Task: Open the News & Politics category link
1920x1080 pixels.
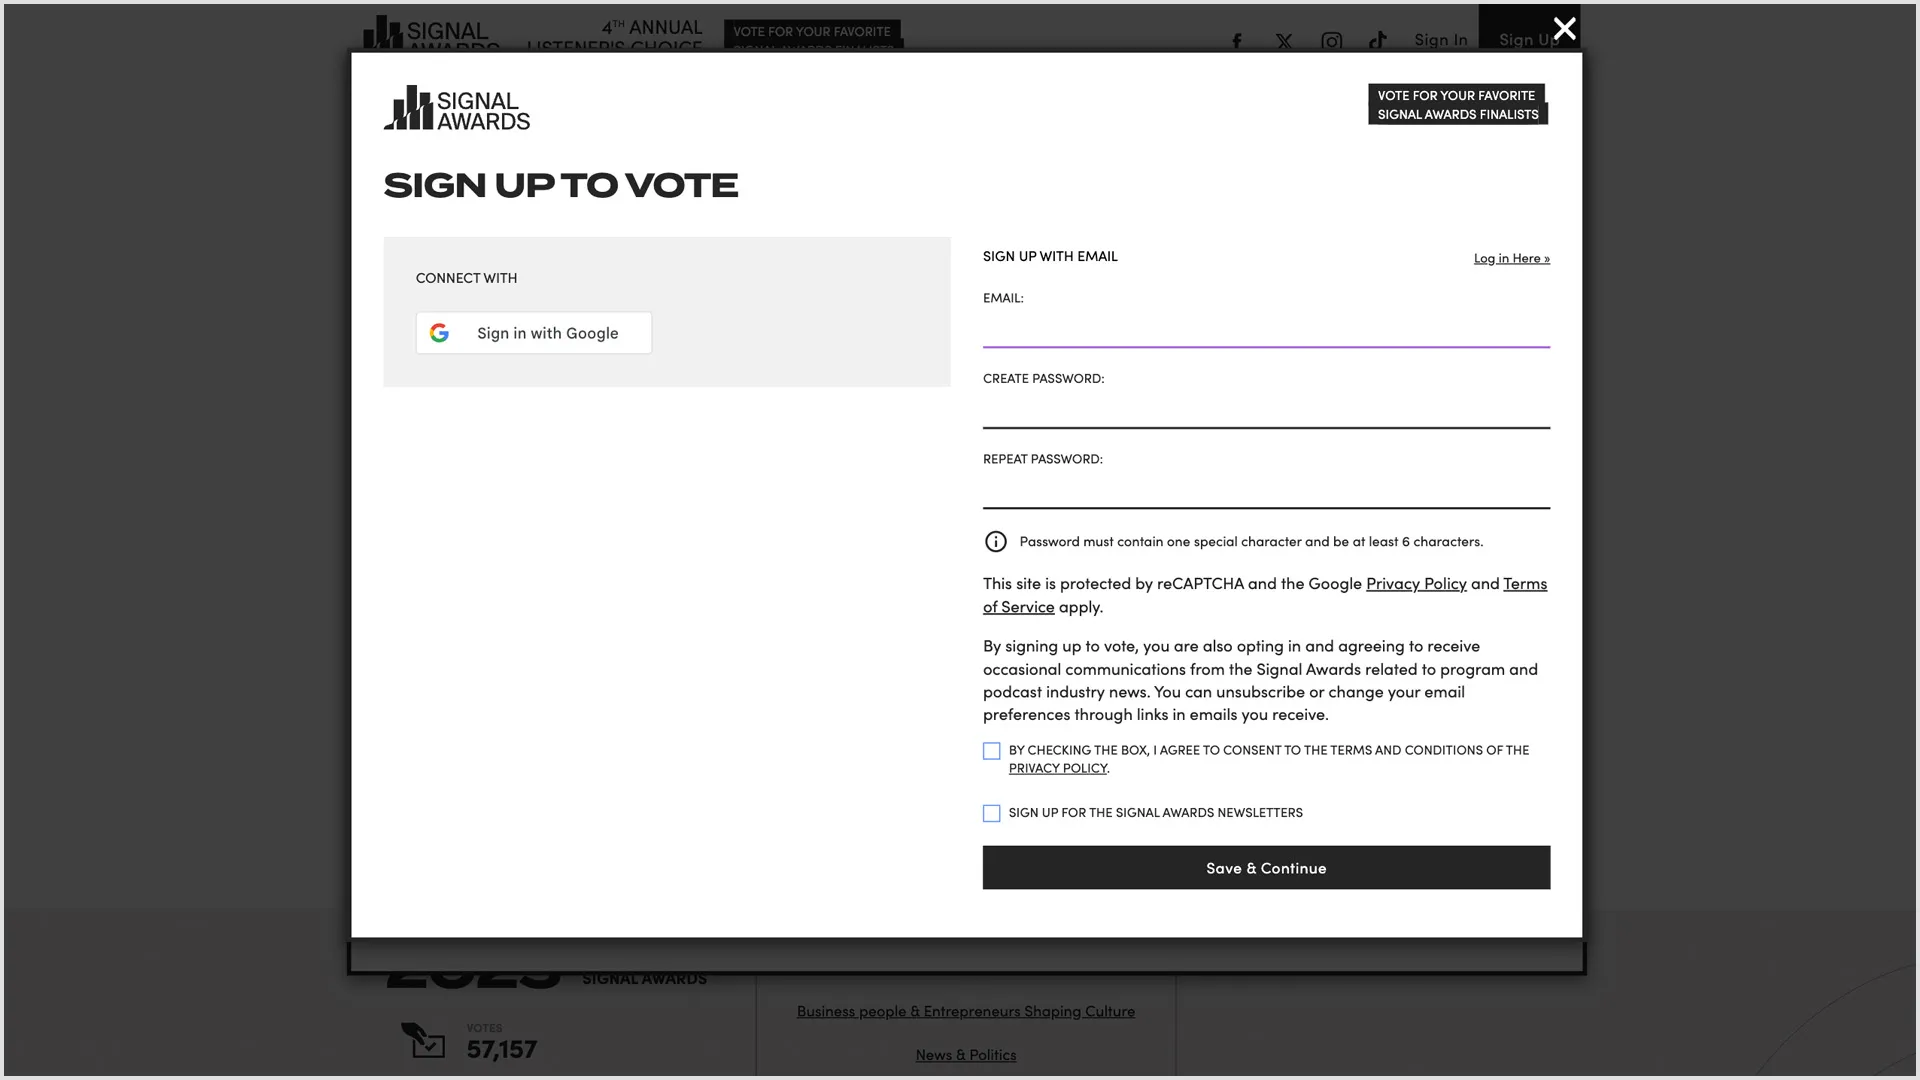Action: 965,1055
